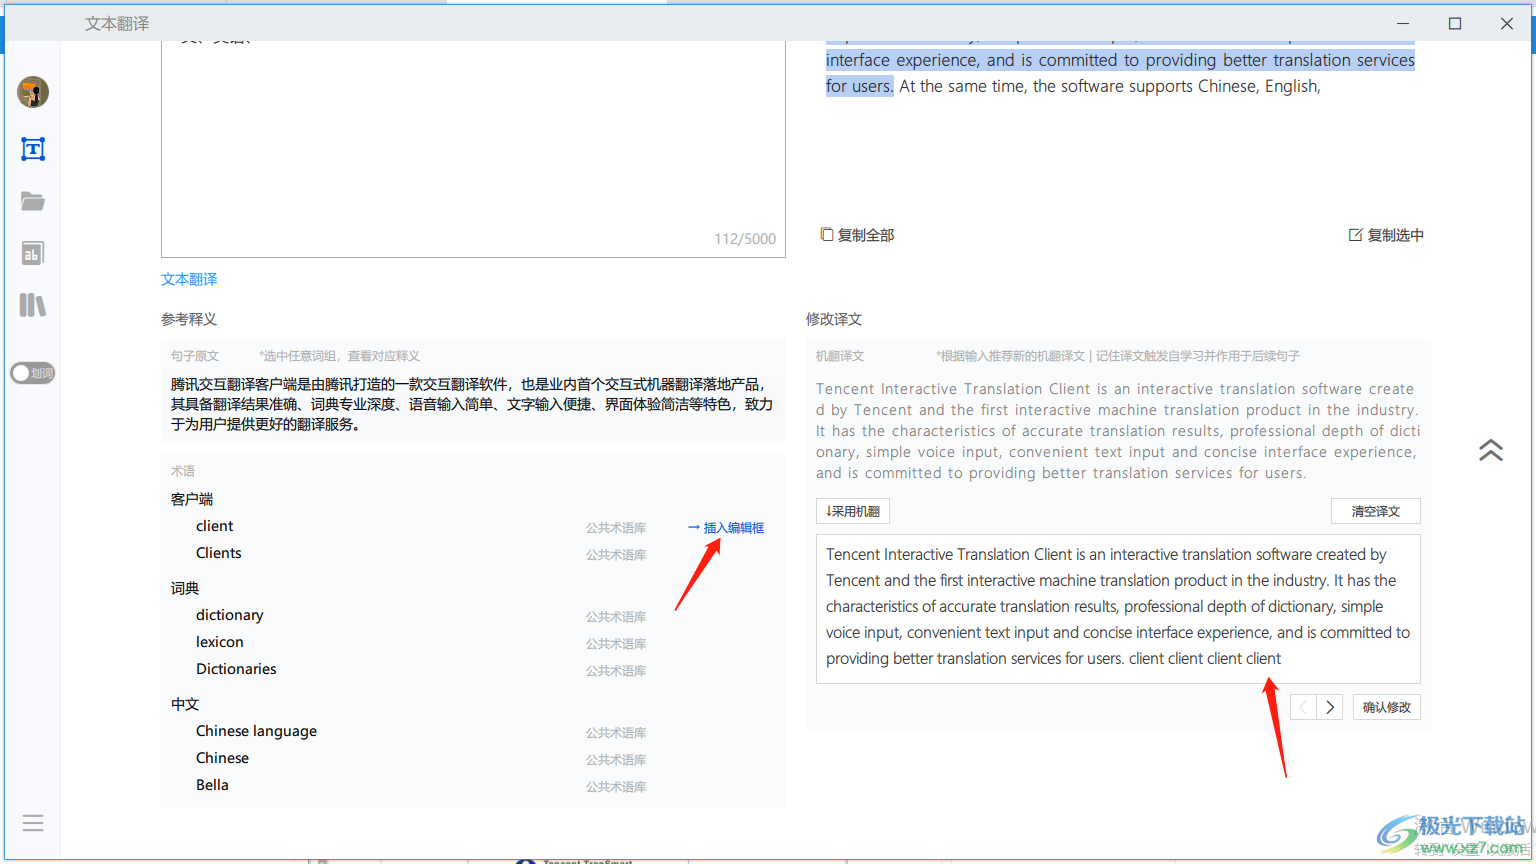Click 复制选中 copy selected button
This screenshot has height=864, width=1536.
tap(1386, 235)
